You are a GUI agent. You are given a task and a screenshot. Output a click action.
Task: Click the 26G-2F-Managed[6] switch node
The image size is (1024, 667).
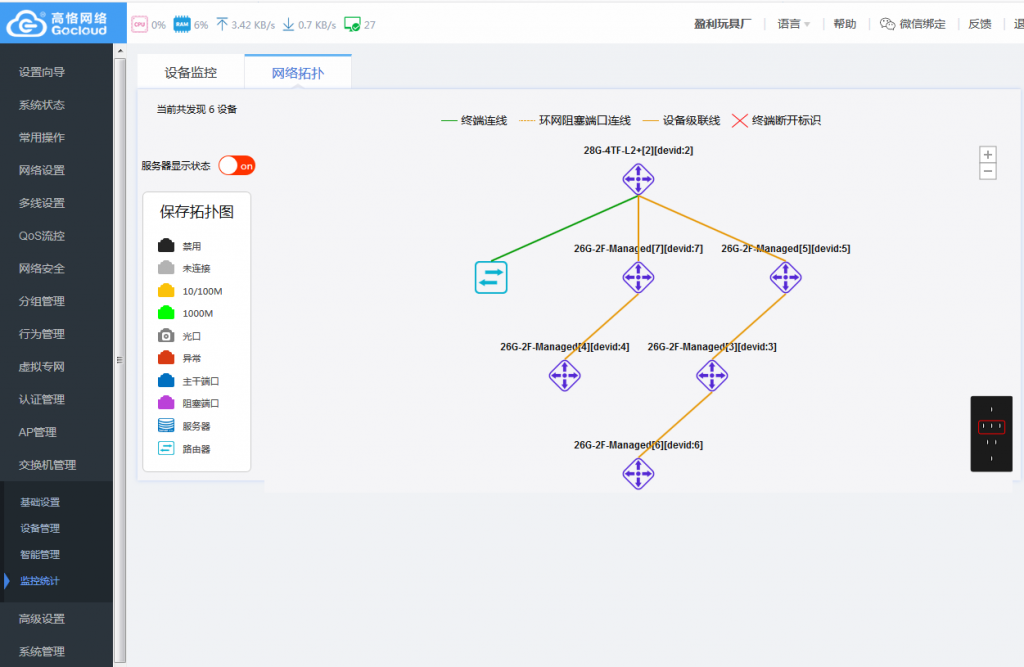coord(638,473)
